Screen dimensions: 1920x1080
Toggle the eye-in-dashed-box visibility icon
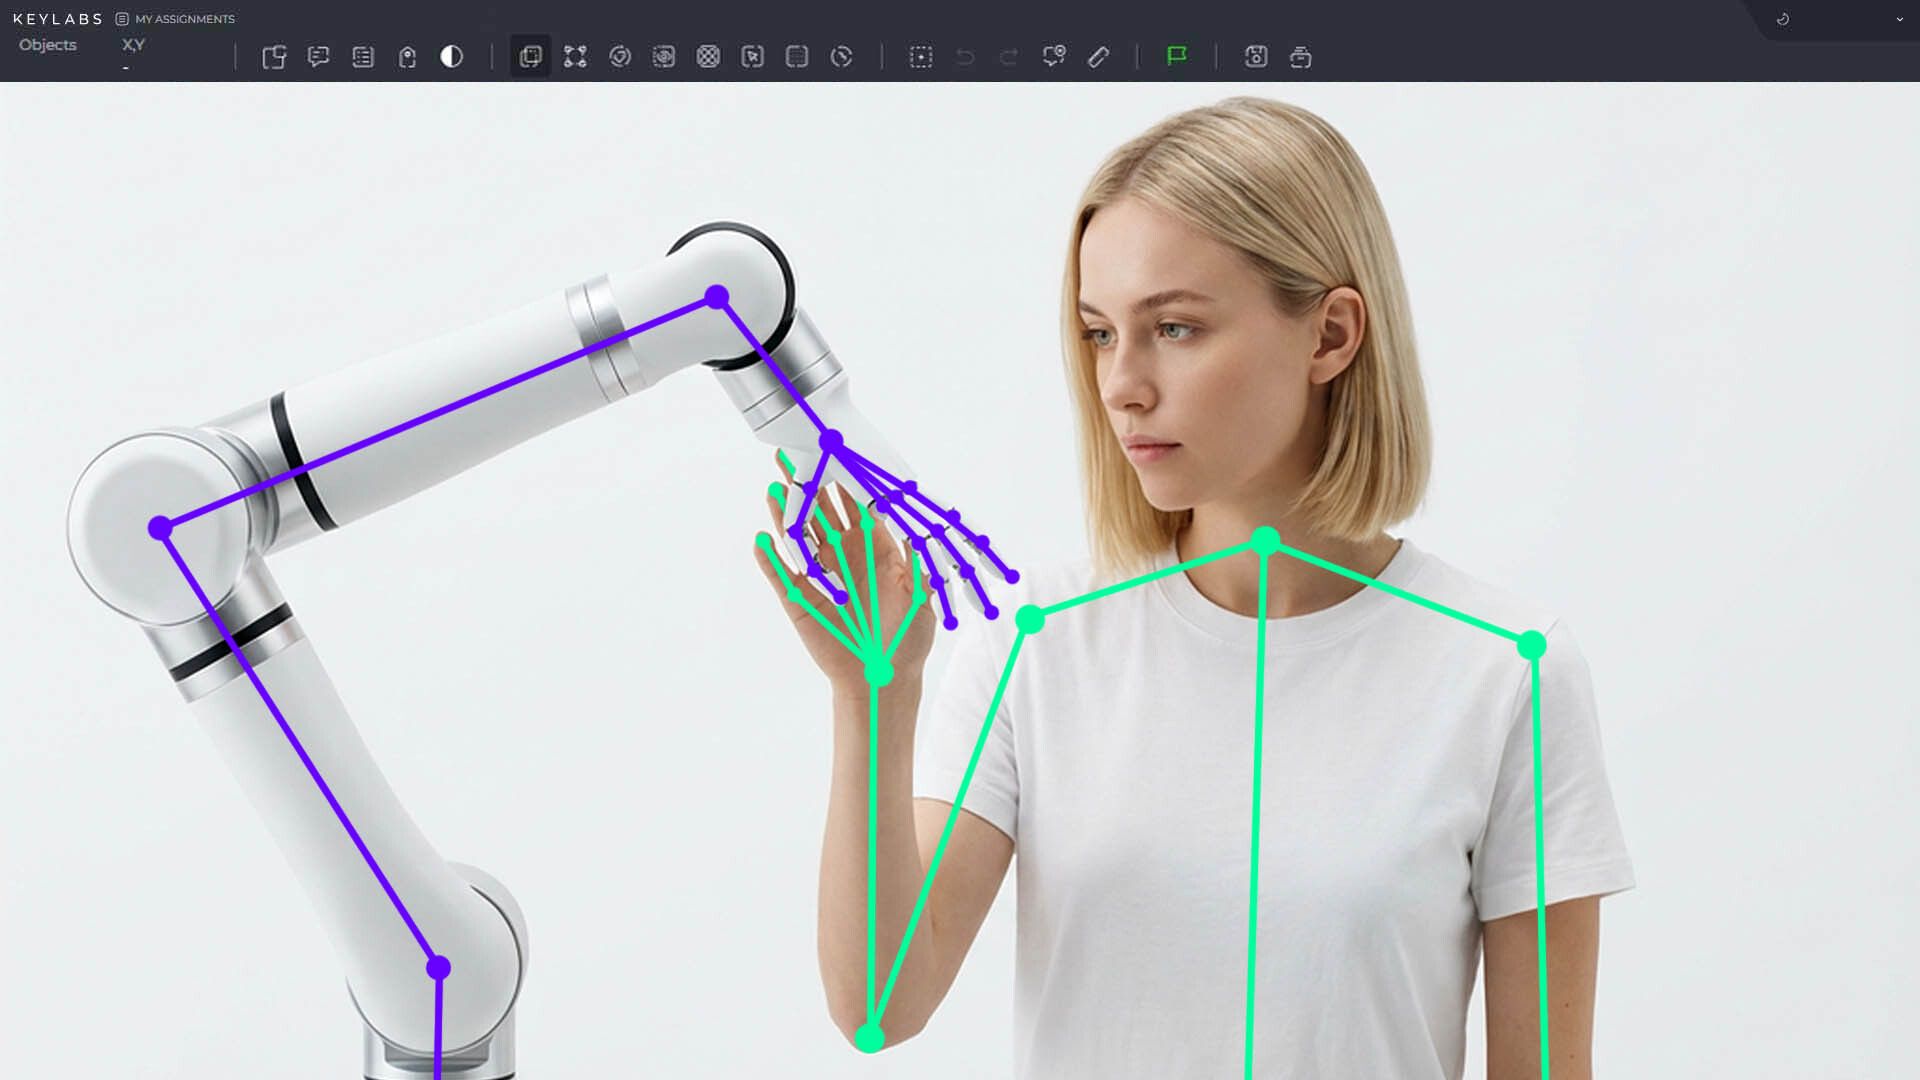(x=664, y=57)
